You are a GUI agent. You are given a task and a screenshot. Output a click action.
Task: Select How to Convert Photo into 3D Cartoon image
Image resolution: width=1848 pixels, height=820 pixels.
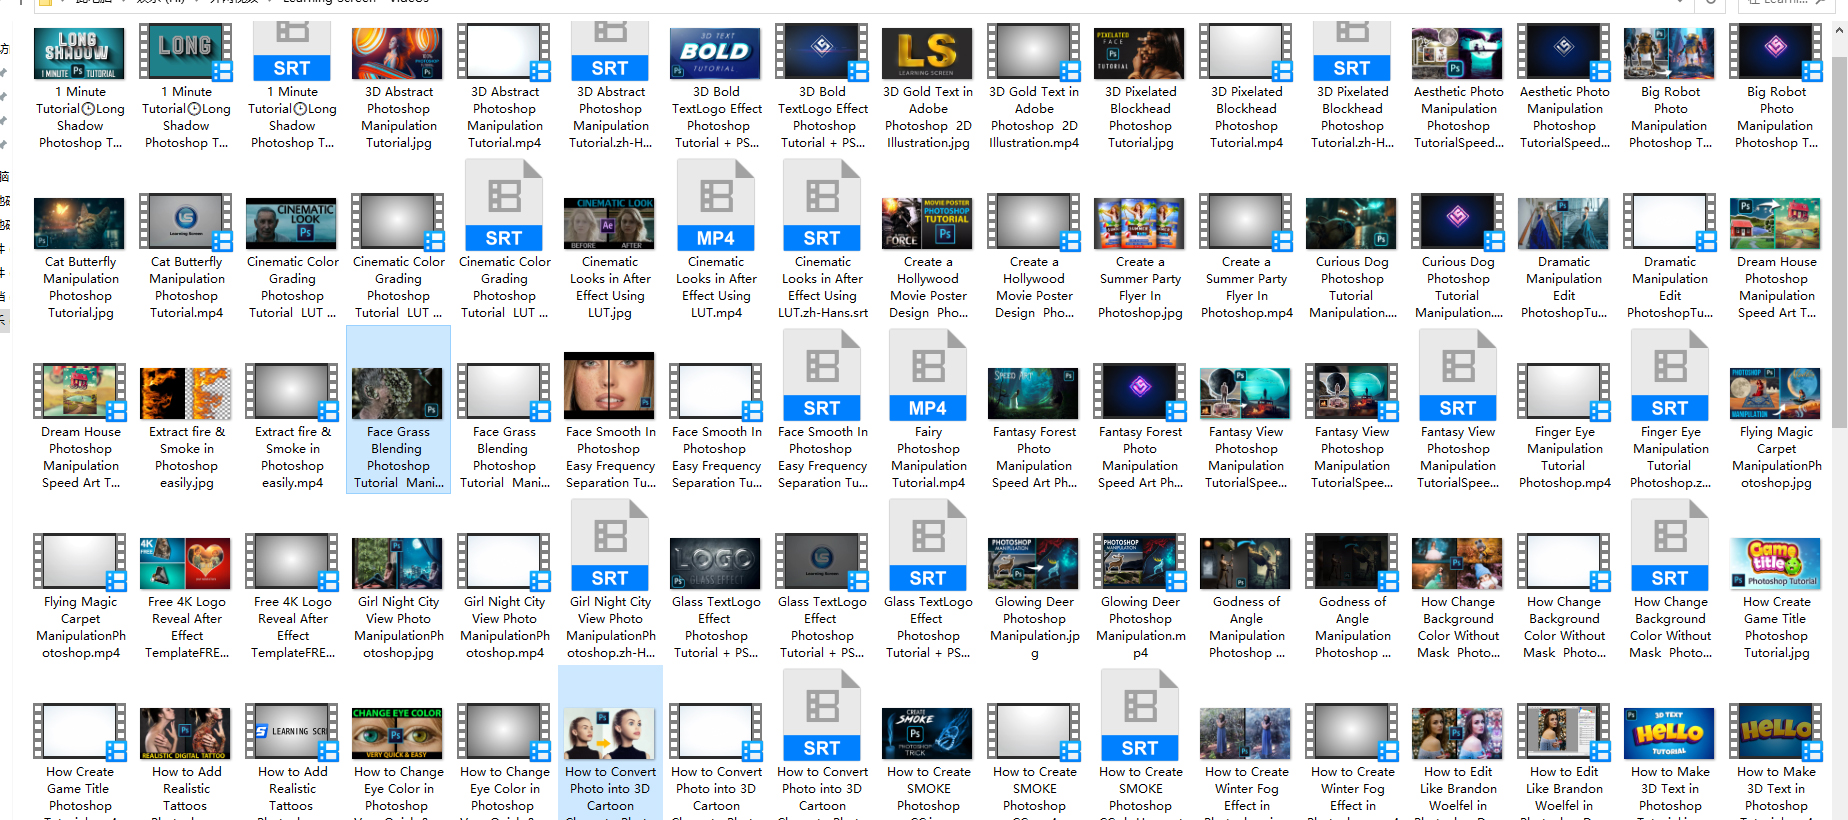click(610, 733)
